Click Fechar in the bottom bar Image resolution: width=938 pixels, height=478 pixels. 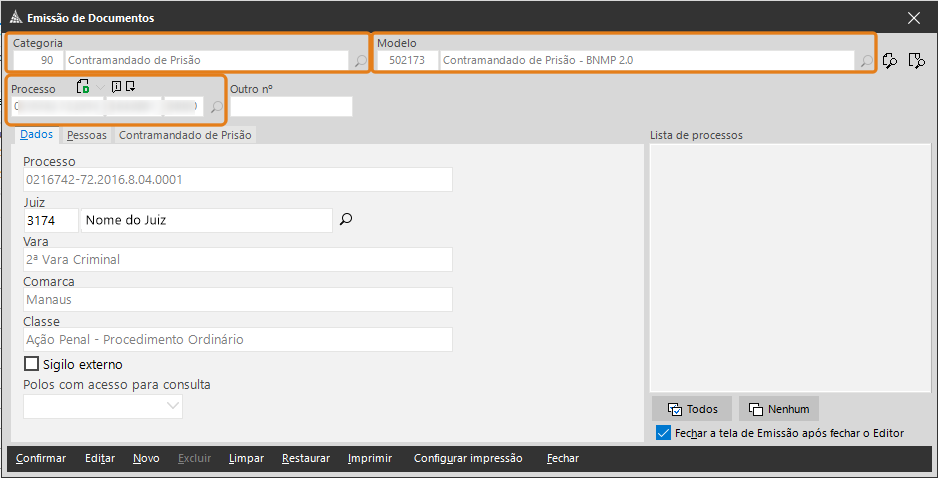click(x=563, y=458)
